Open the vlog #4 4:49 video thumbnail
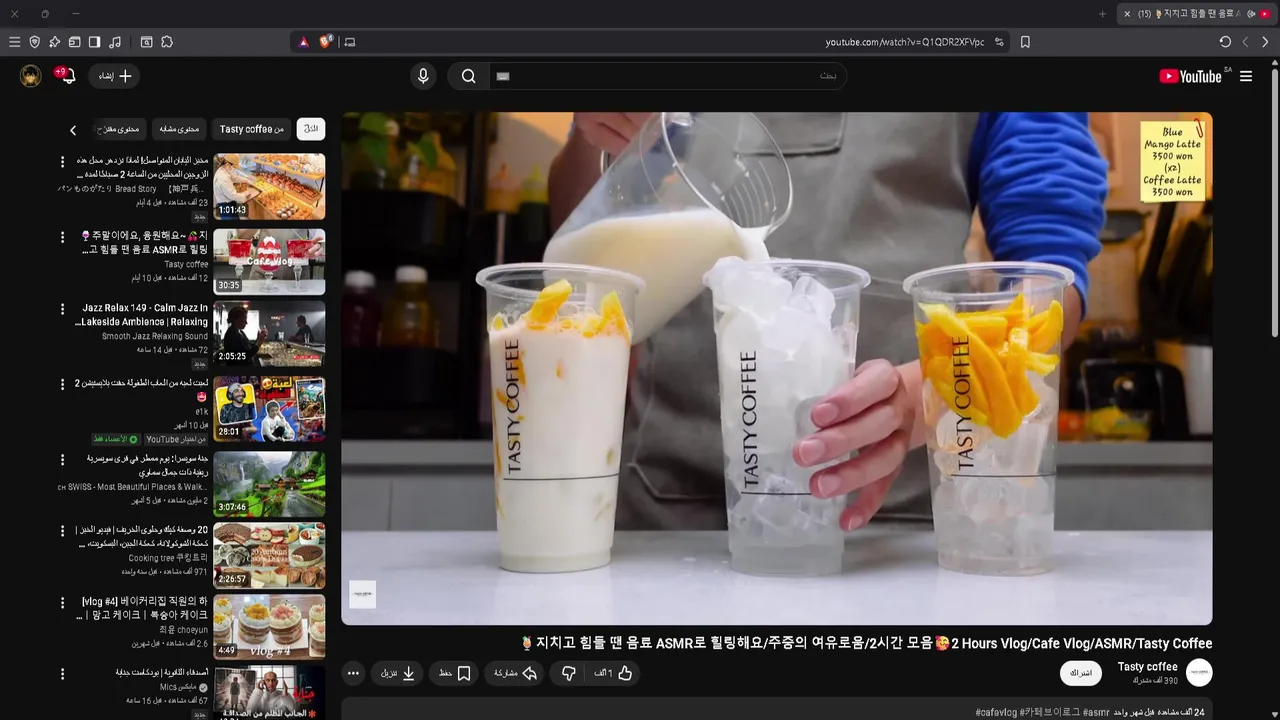 tap(269, 627)
